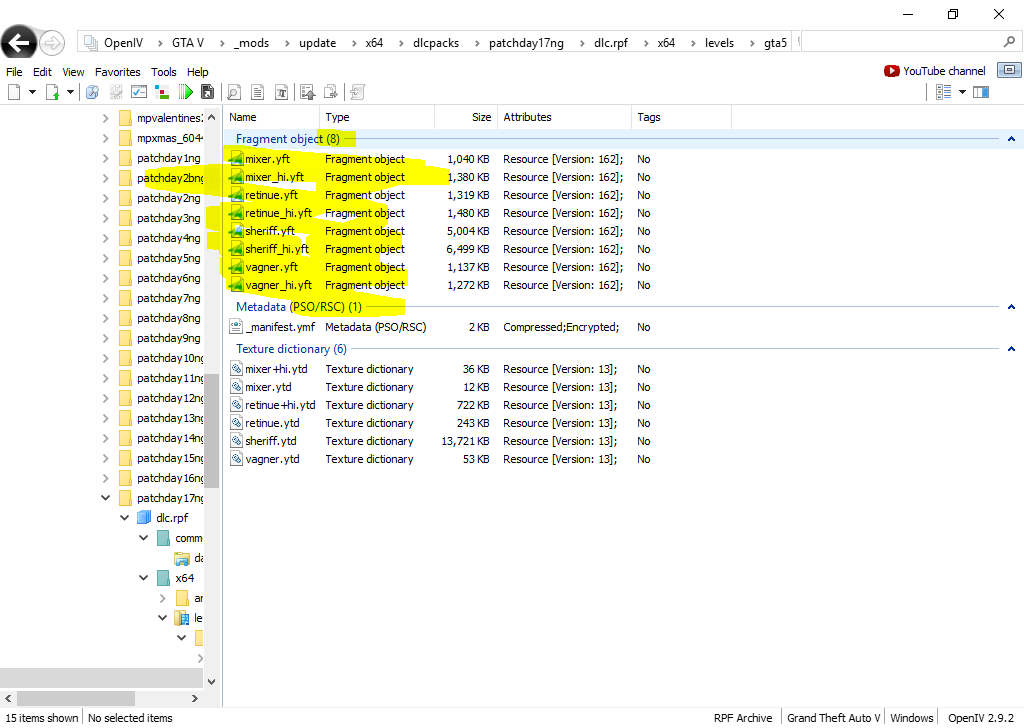
Task: Click the dark save-disk toolbar icon
Action: click(x=207, y=92)
